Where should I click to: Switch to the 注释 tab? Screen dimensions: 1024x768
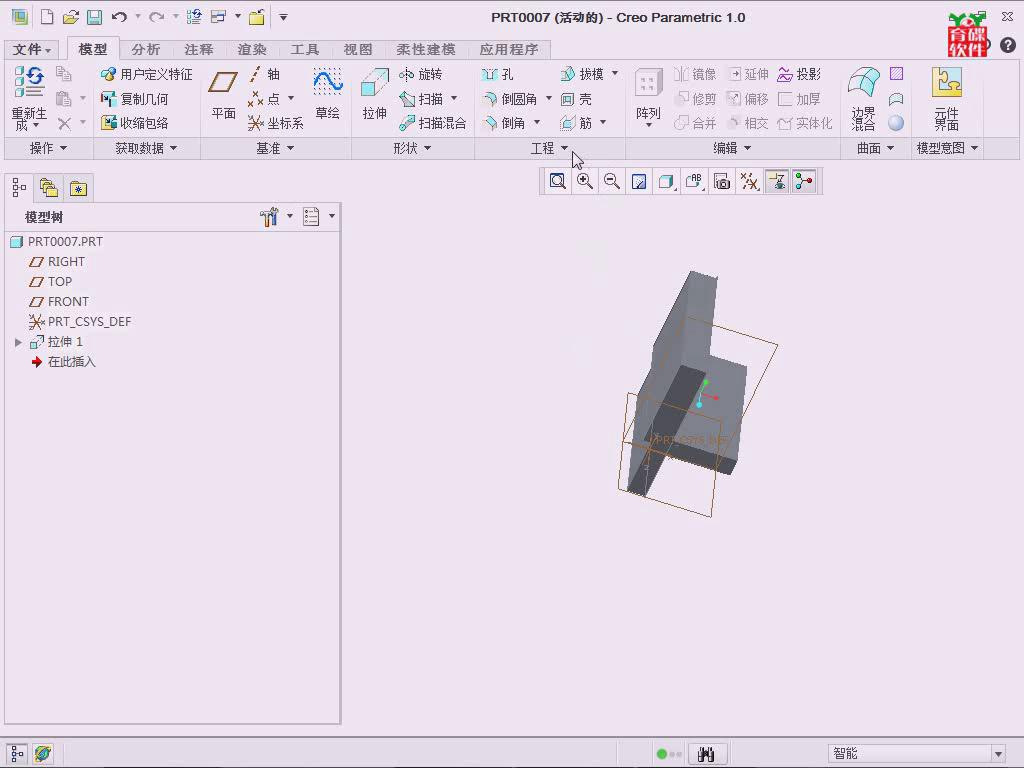click(x=199, y=50)
